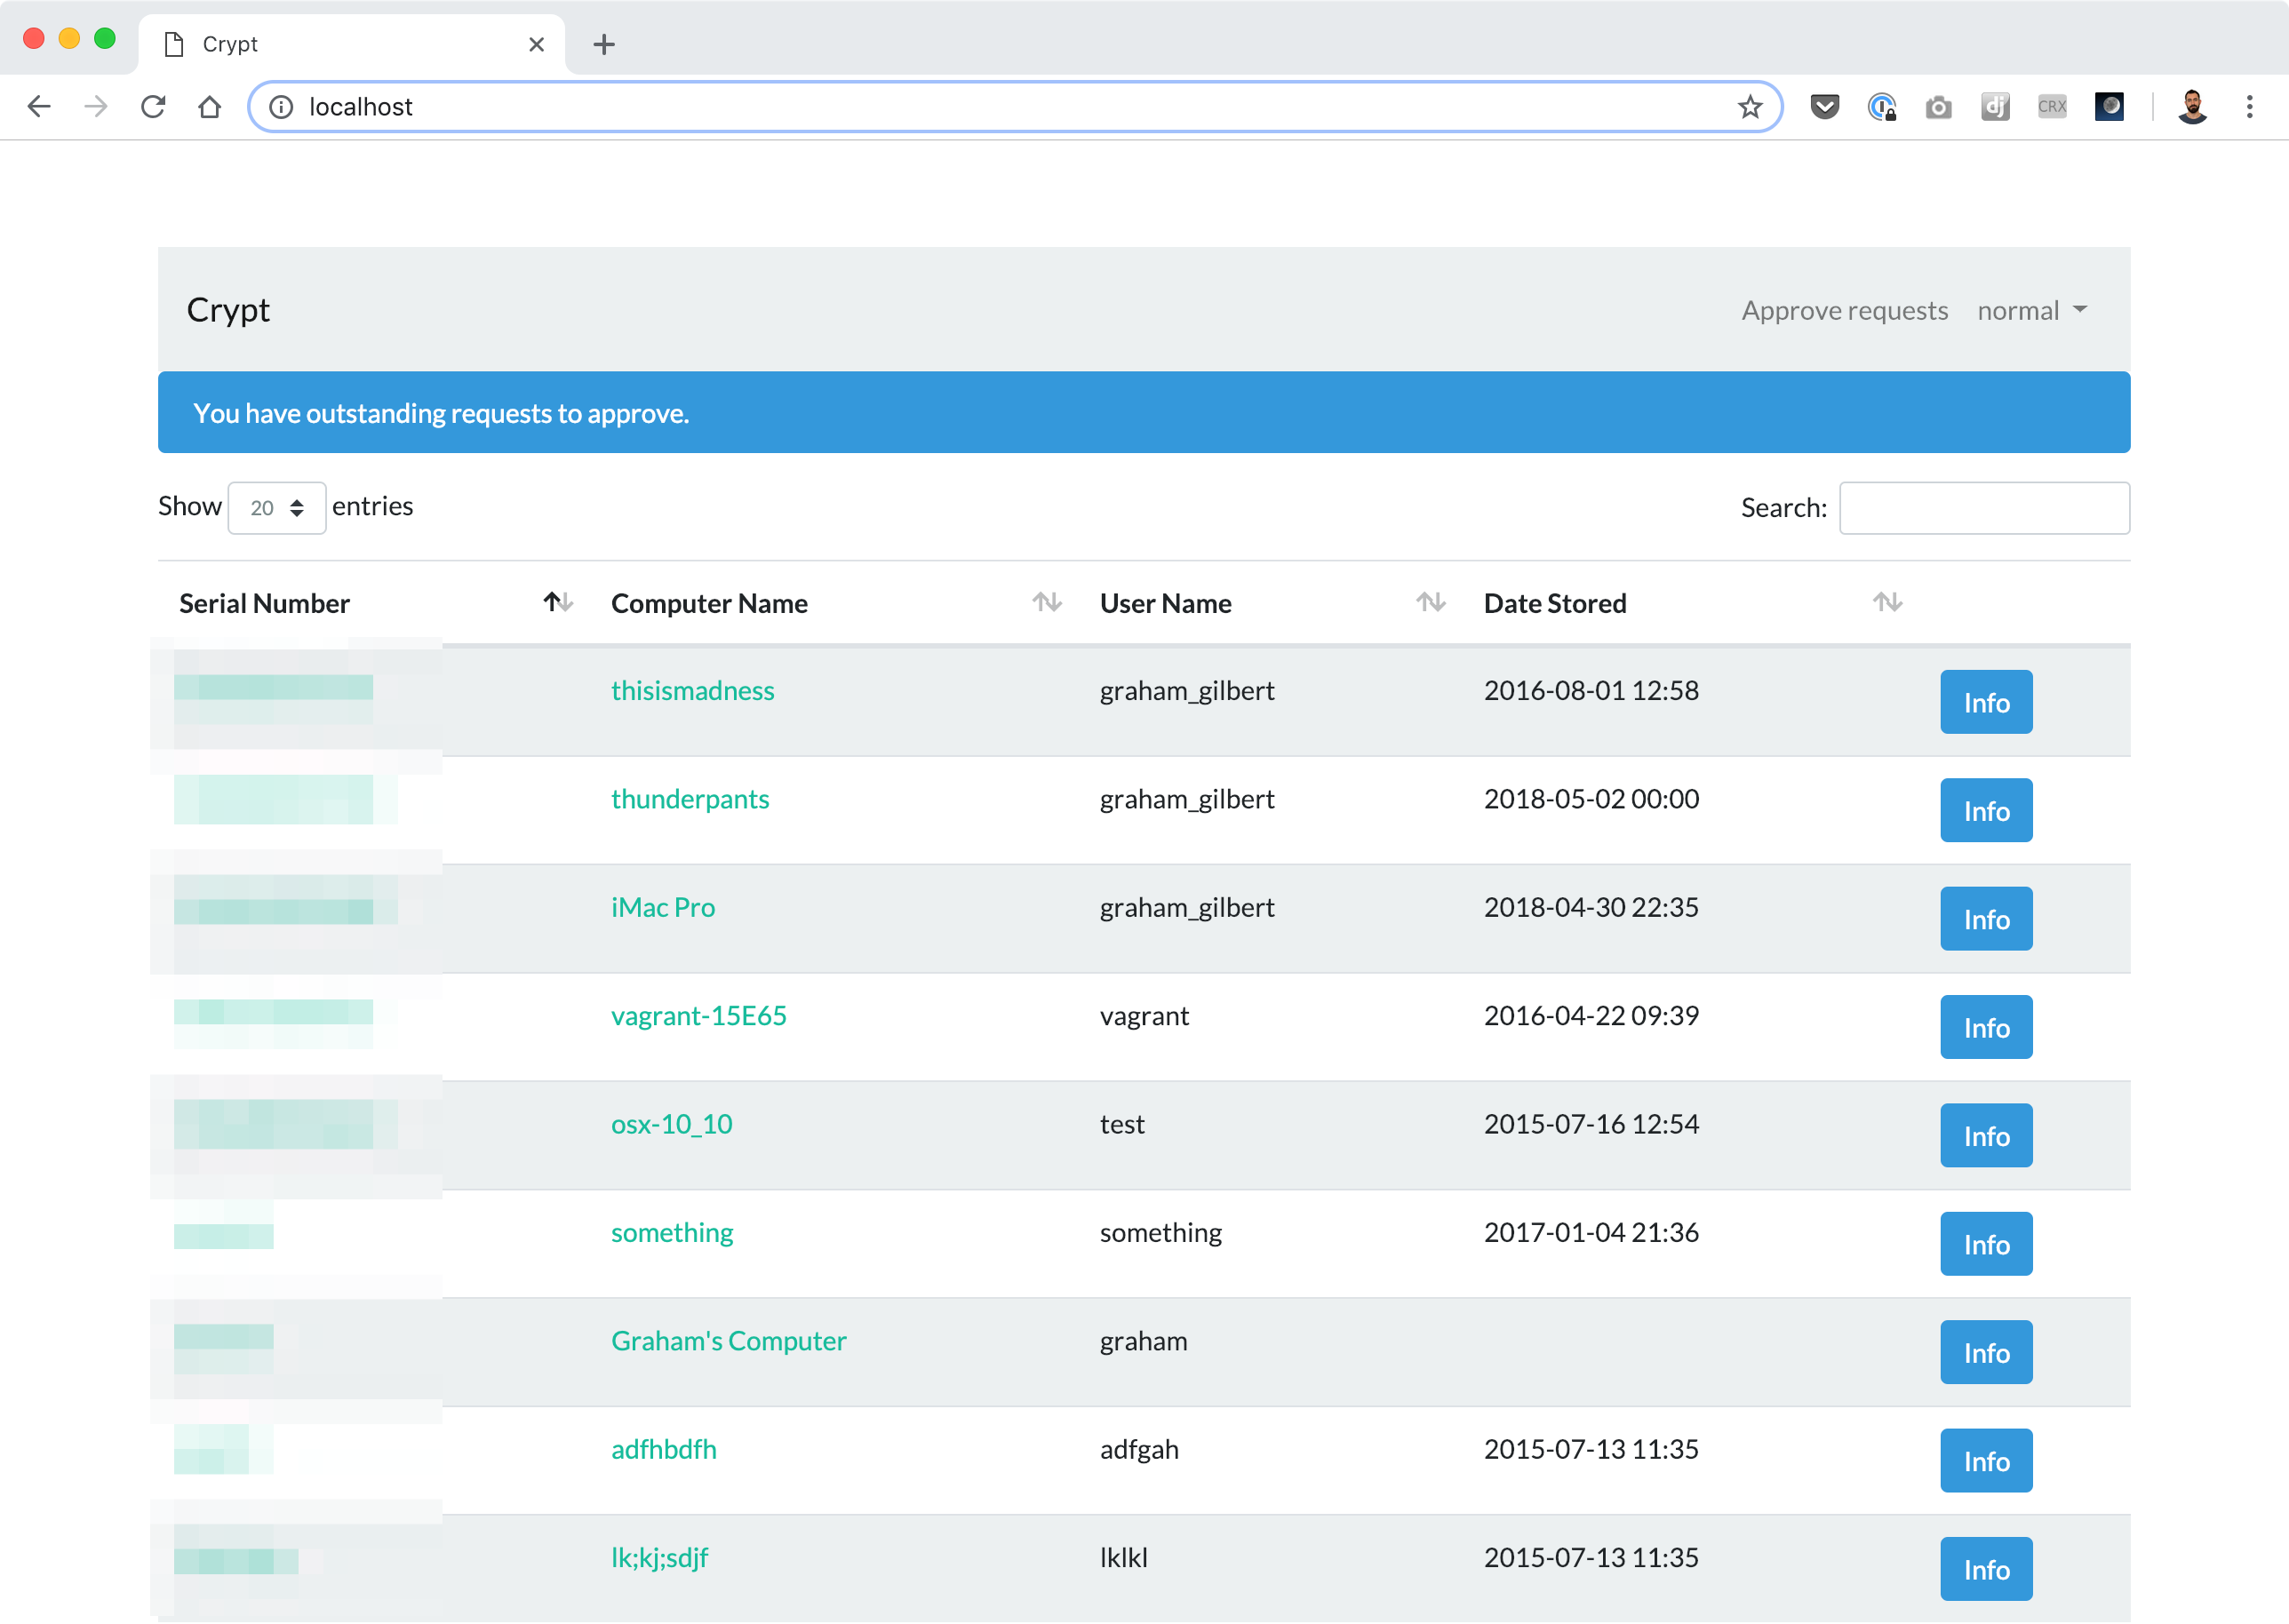Viewport: 2289px width, 1624px height.
Task: Open the Pocket extension icon
Action: [1824, 106]
